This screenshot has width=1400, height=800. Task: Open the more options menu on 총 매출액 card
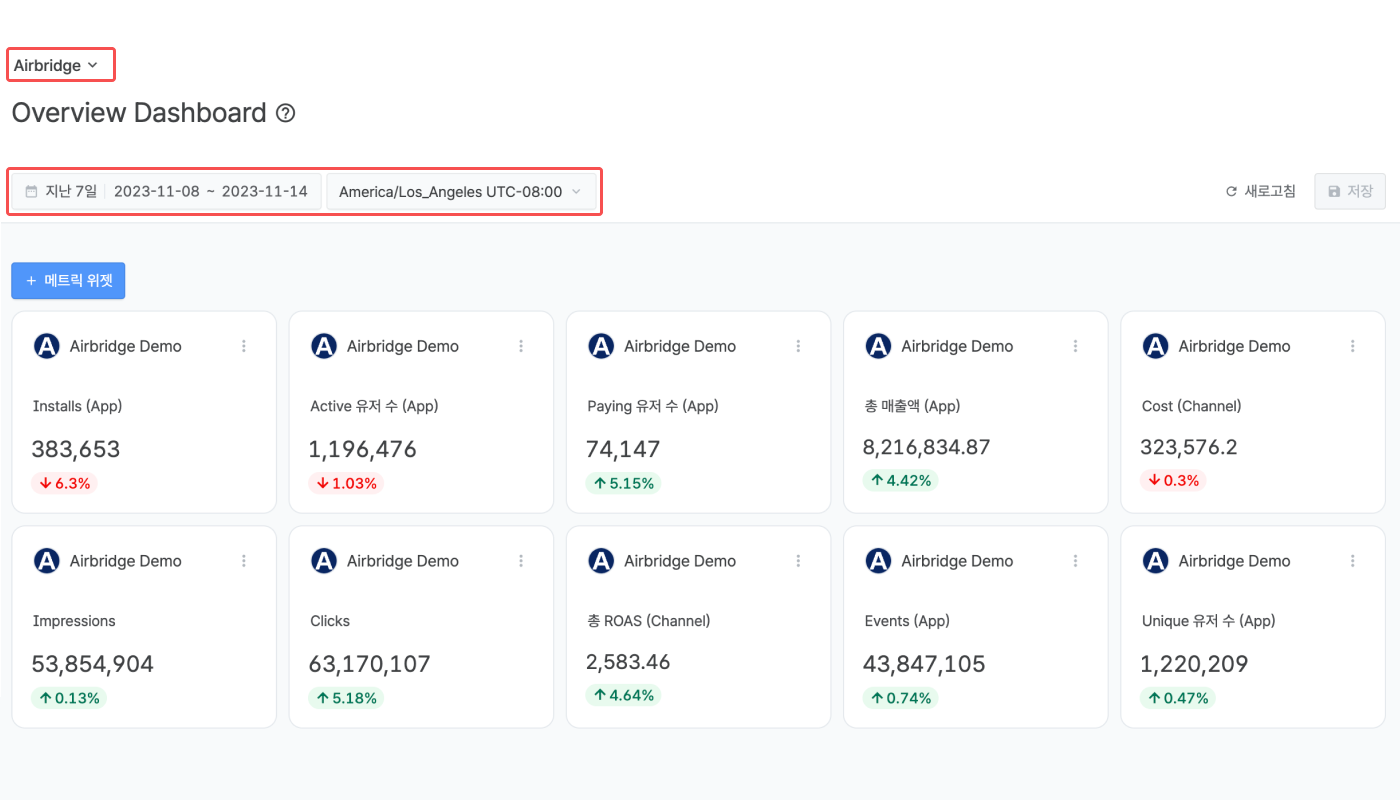point(1075,346)
